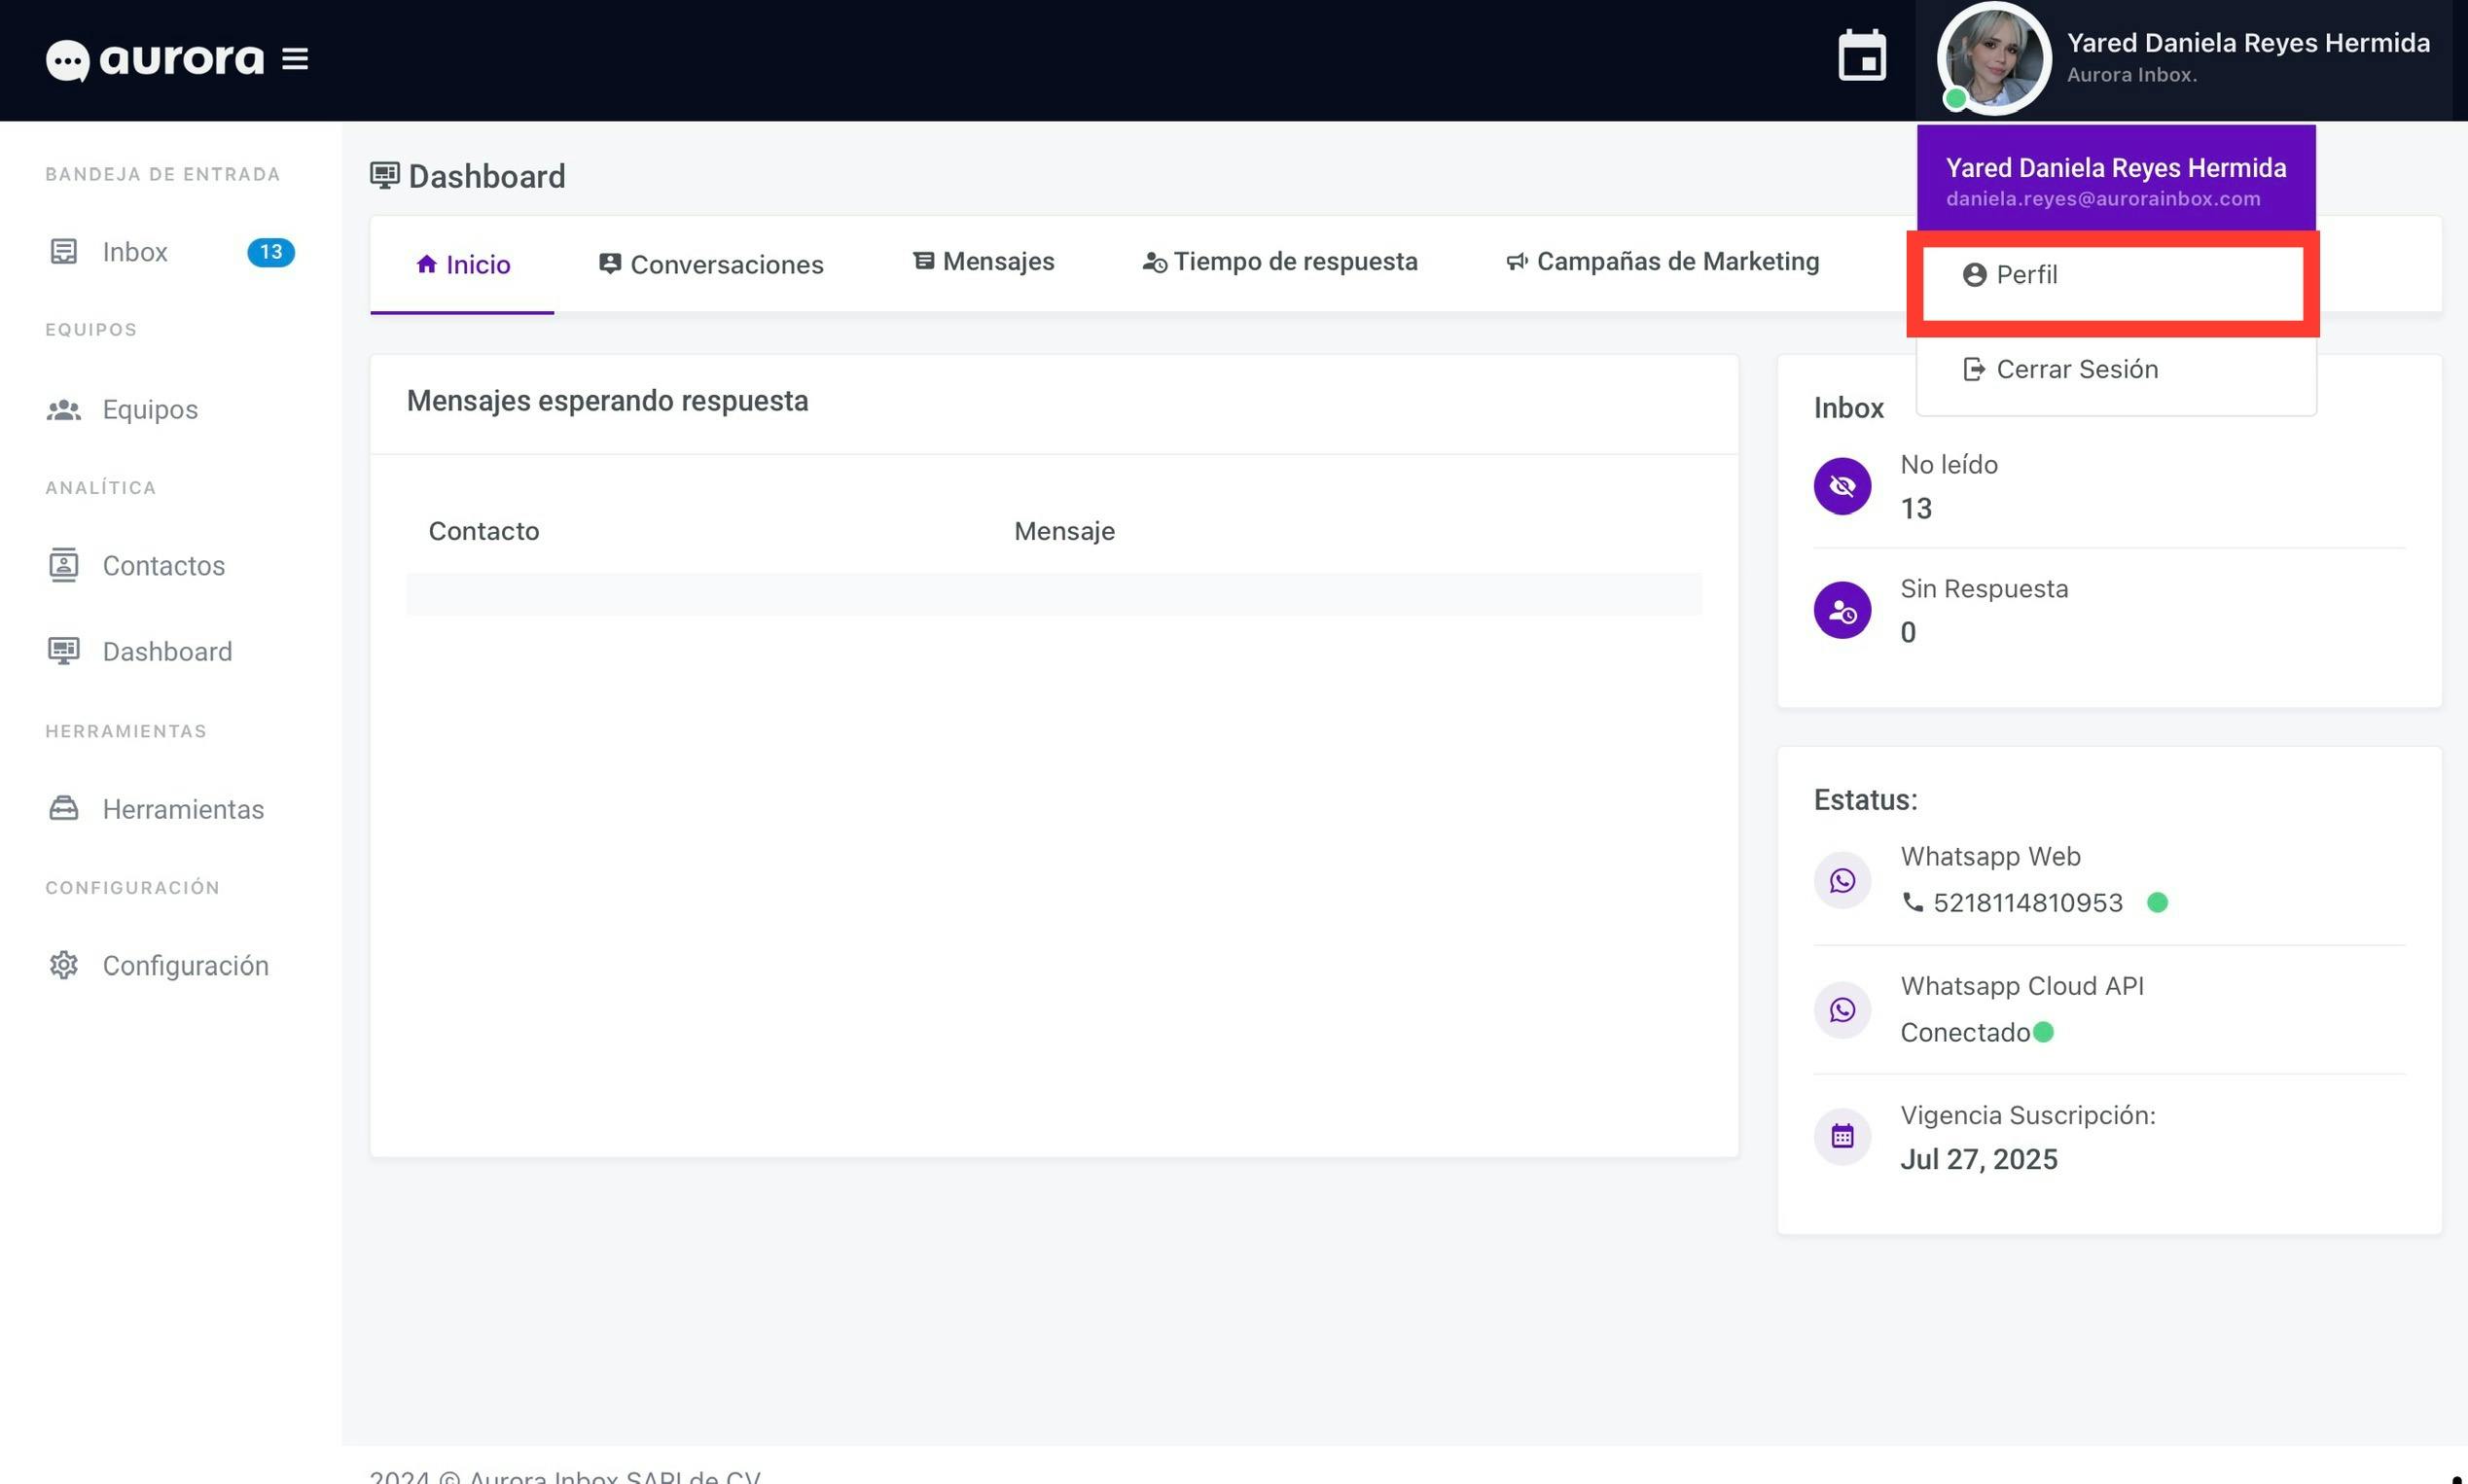2468x1484 pixels.
Task: Choose Cerrar Sesión in user dropdown
Action: pyautogui.click(x=2115, y=370)
